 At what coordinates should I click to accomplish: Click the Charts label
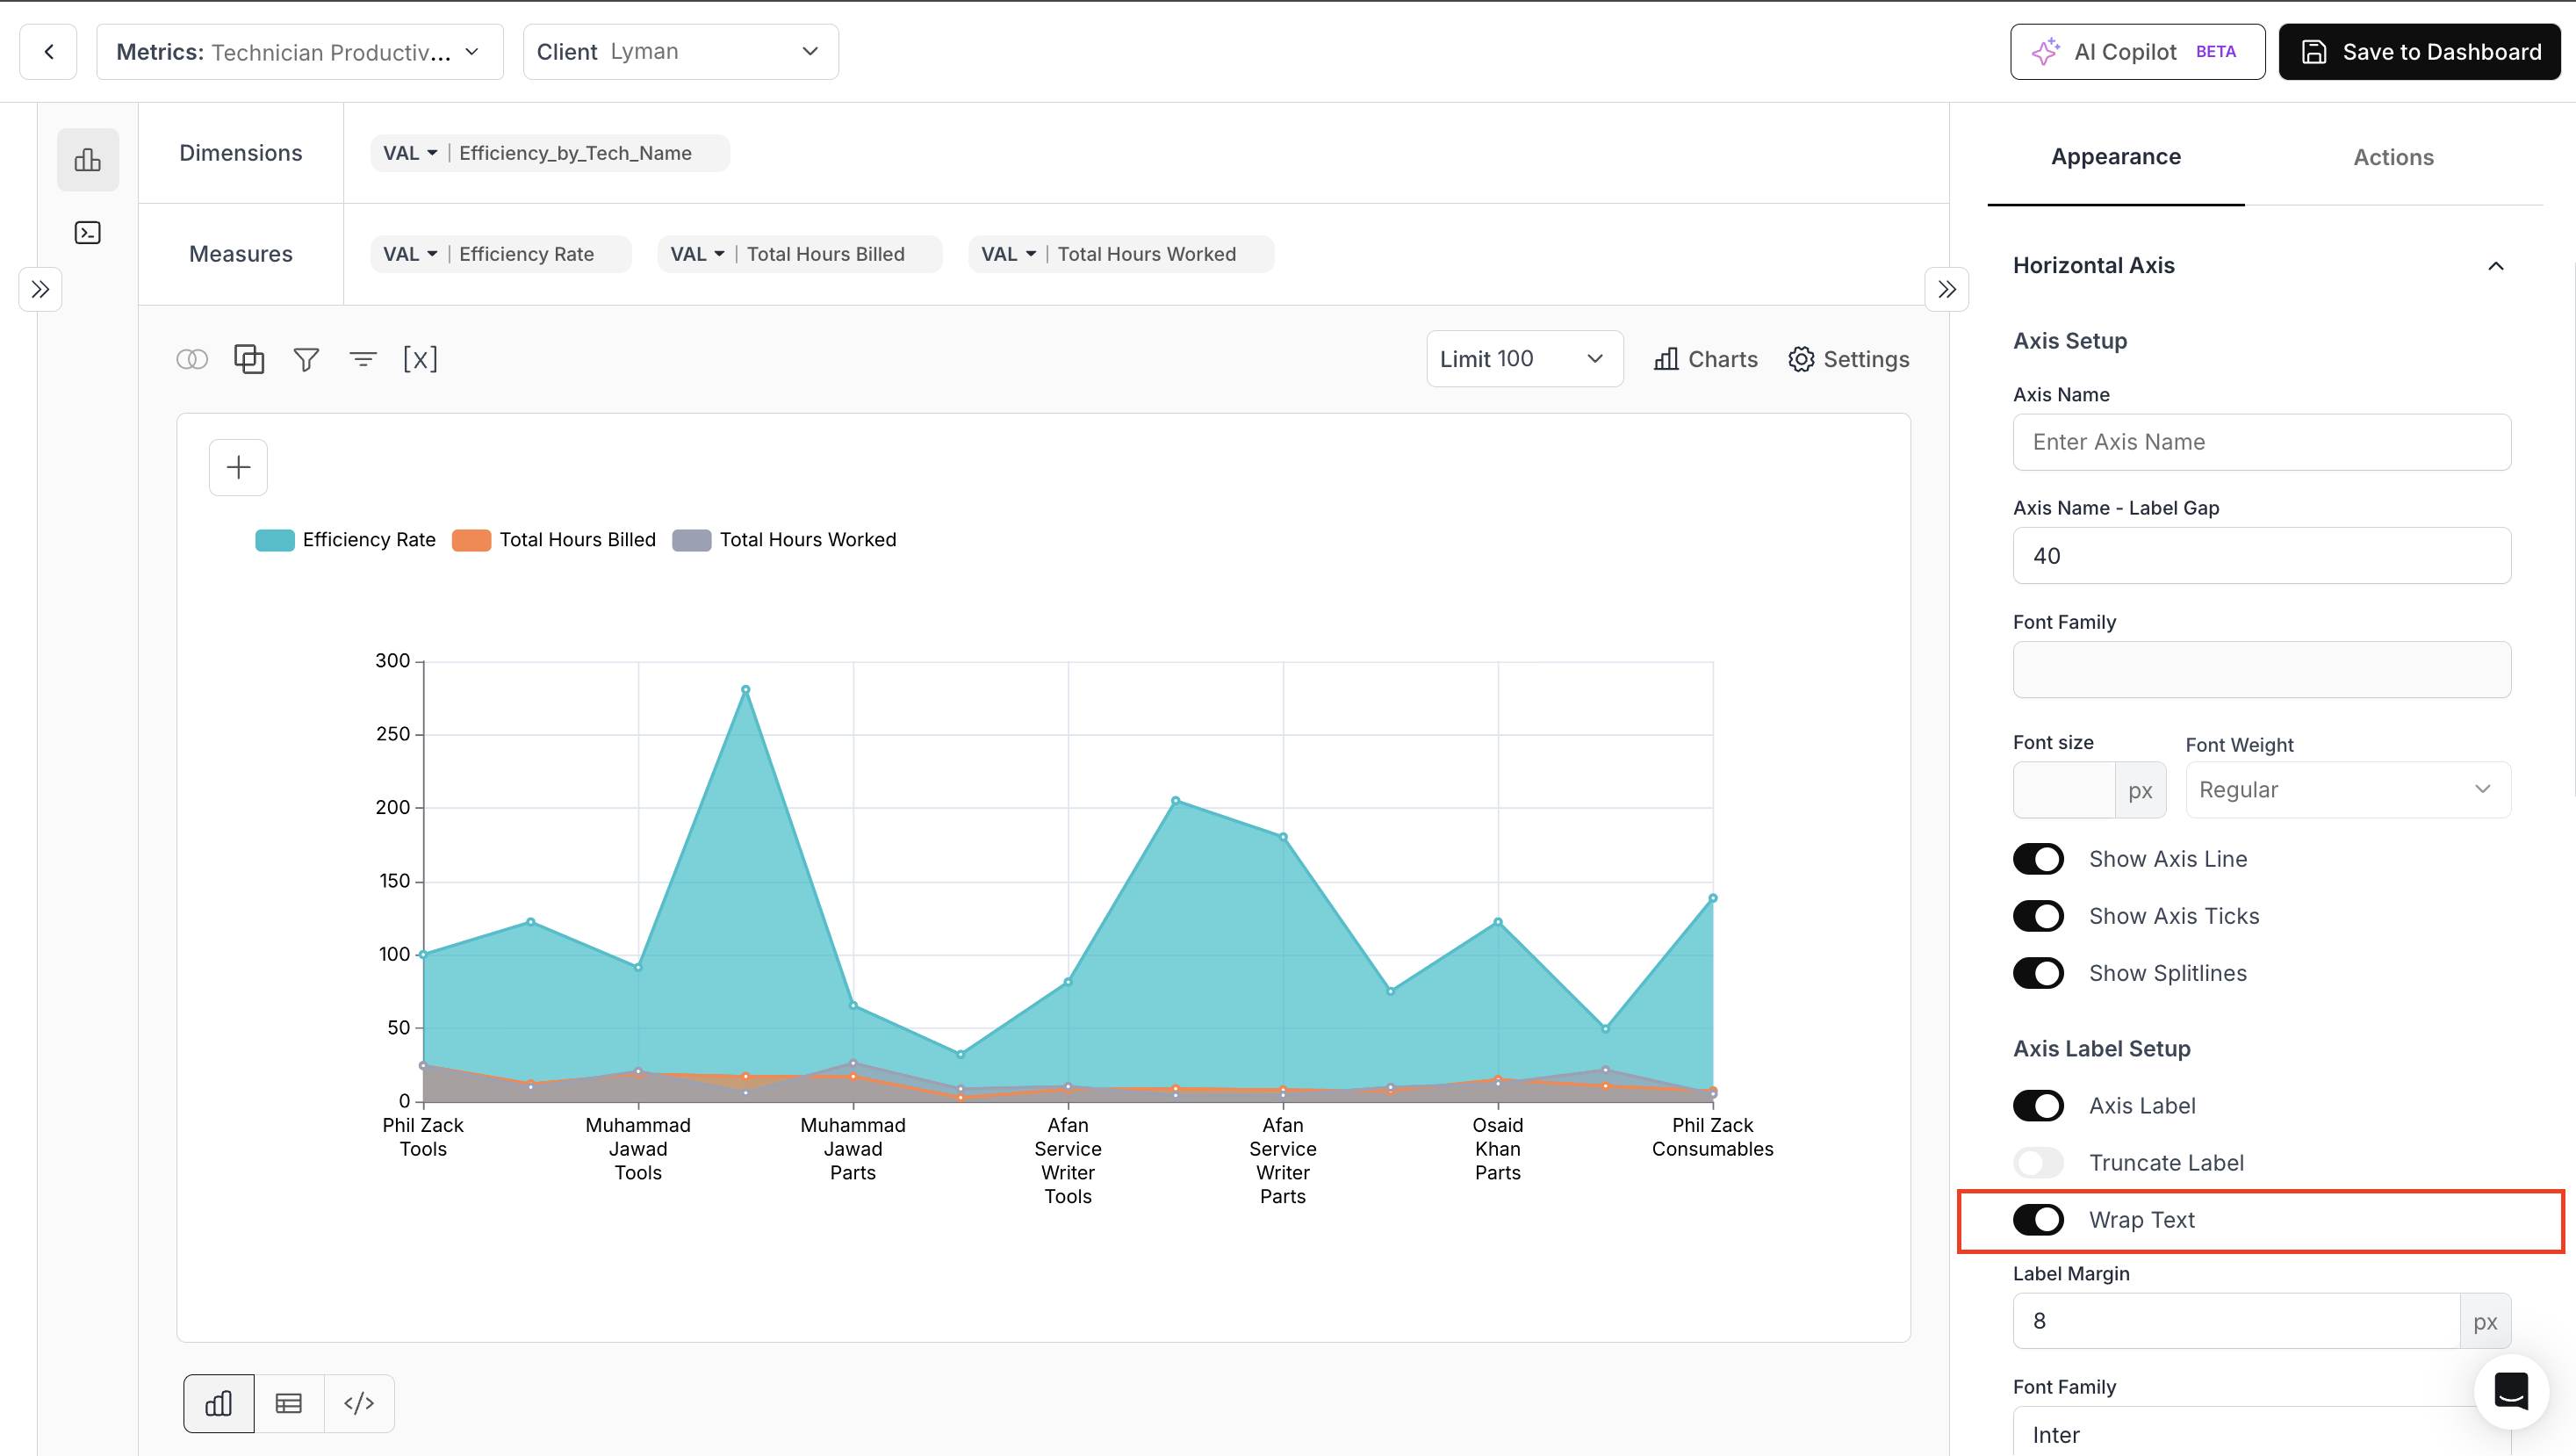[x=1722, y=359]
